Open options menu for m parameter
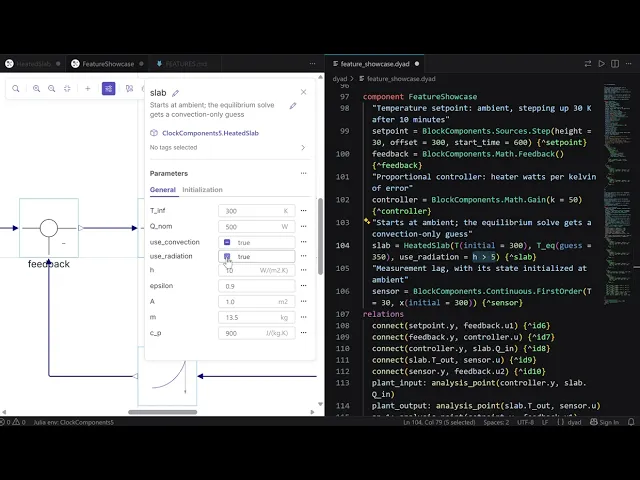Screen dimensions: 640x480 [x=303, y=317]
